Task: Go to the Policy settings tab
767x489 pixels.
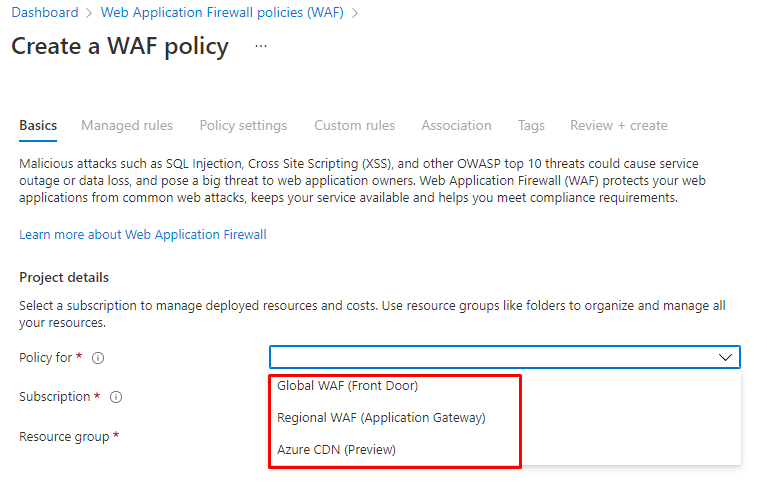Action: coord(243,125)
